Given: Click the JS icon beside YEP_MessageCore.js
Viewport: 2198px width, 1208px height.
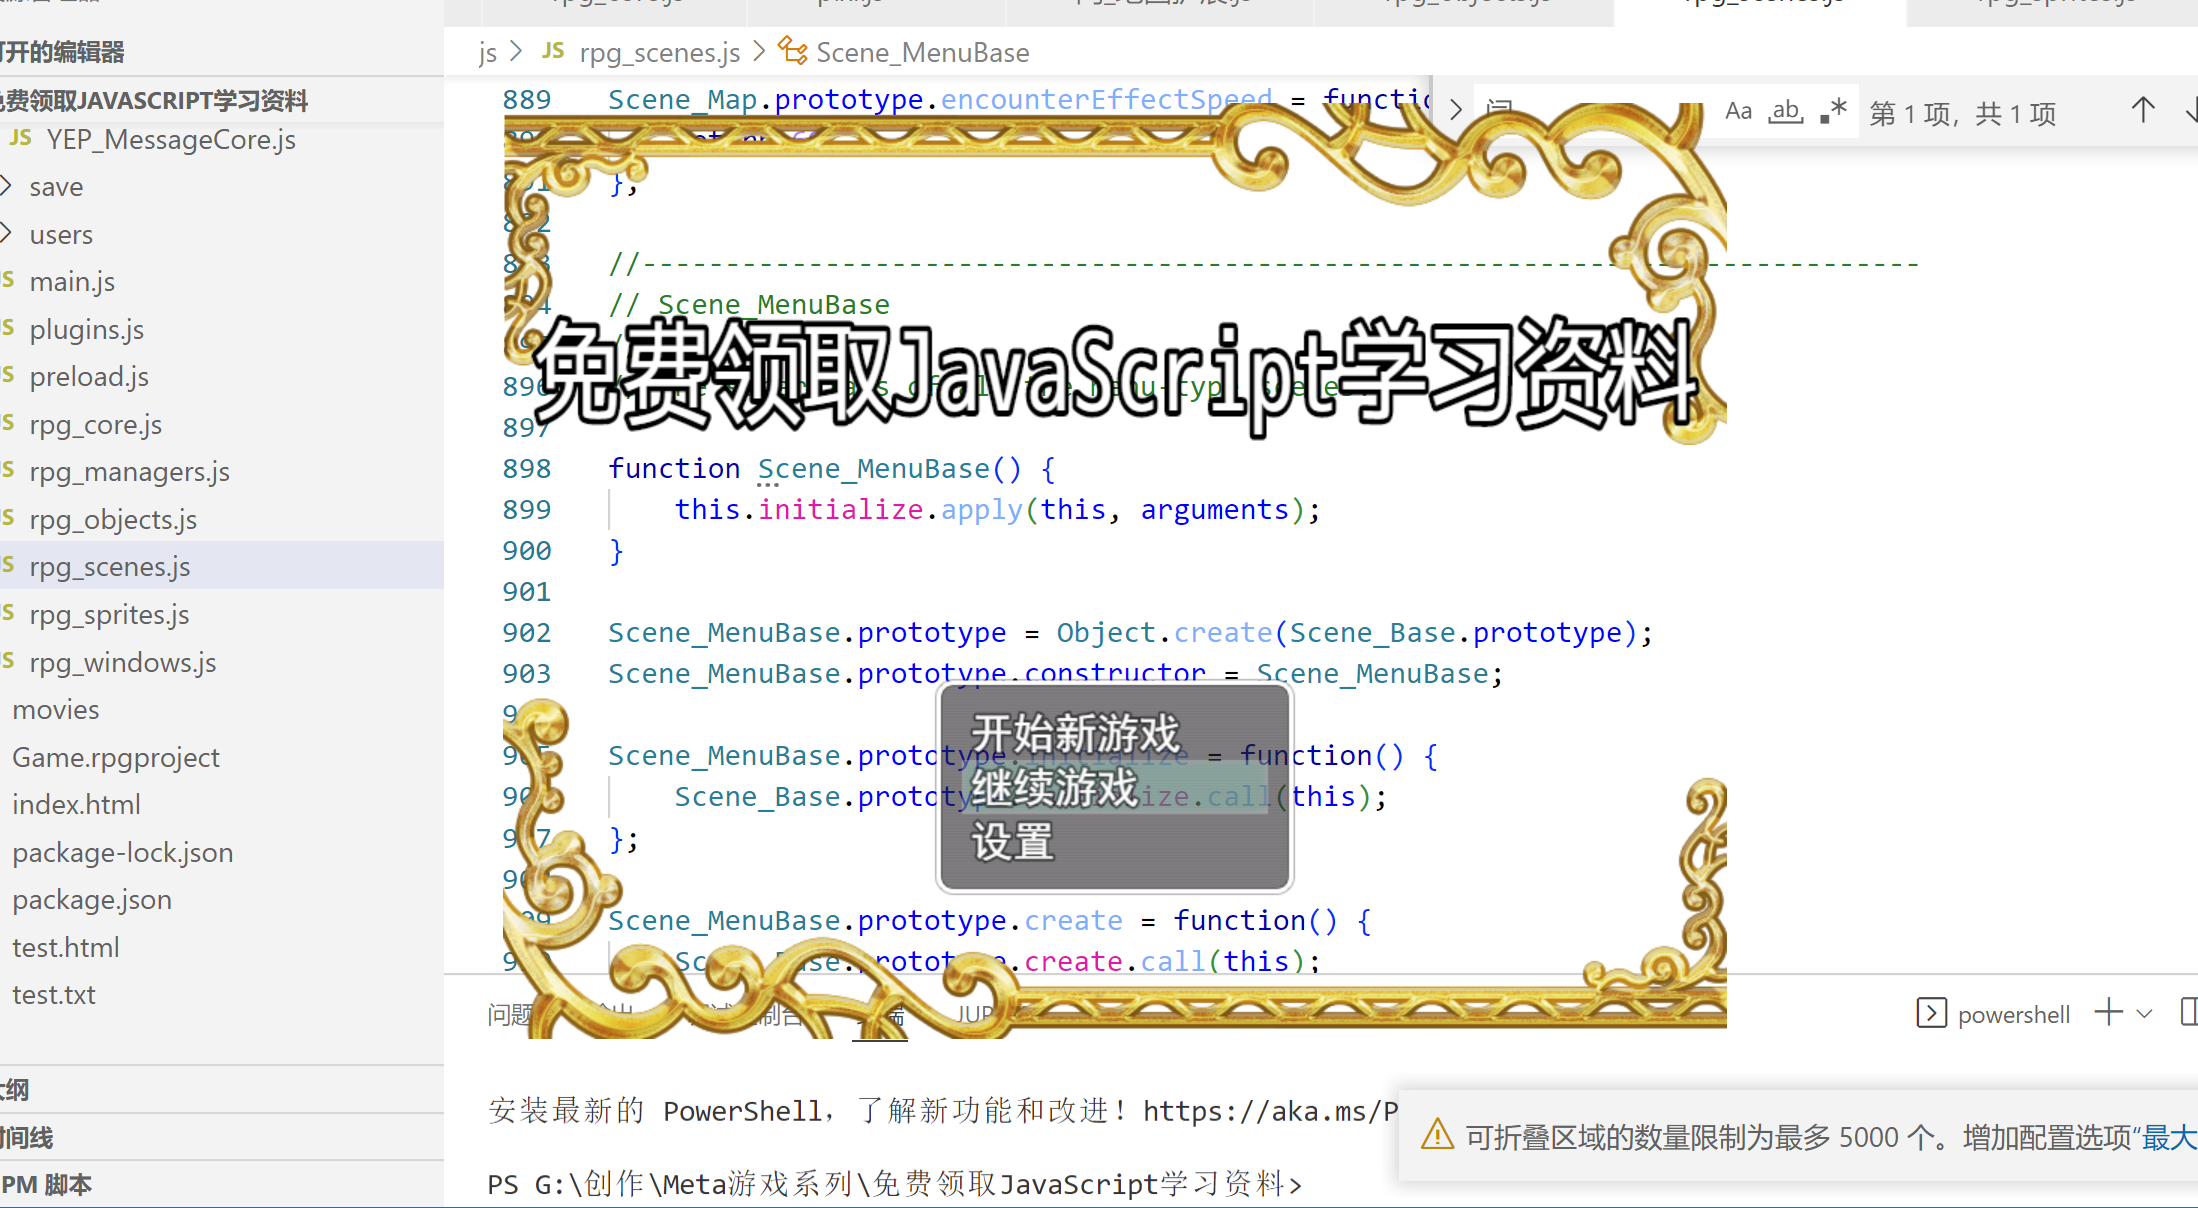Looking at the screenshot, I should 21,138.
